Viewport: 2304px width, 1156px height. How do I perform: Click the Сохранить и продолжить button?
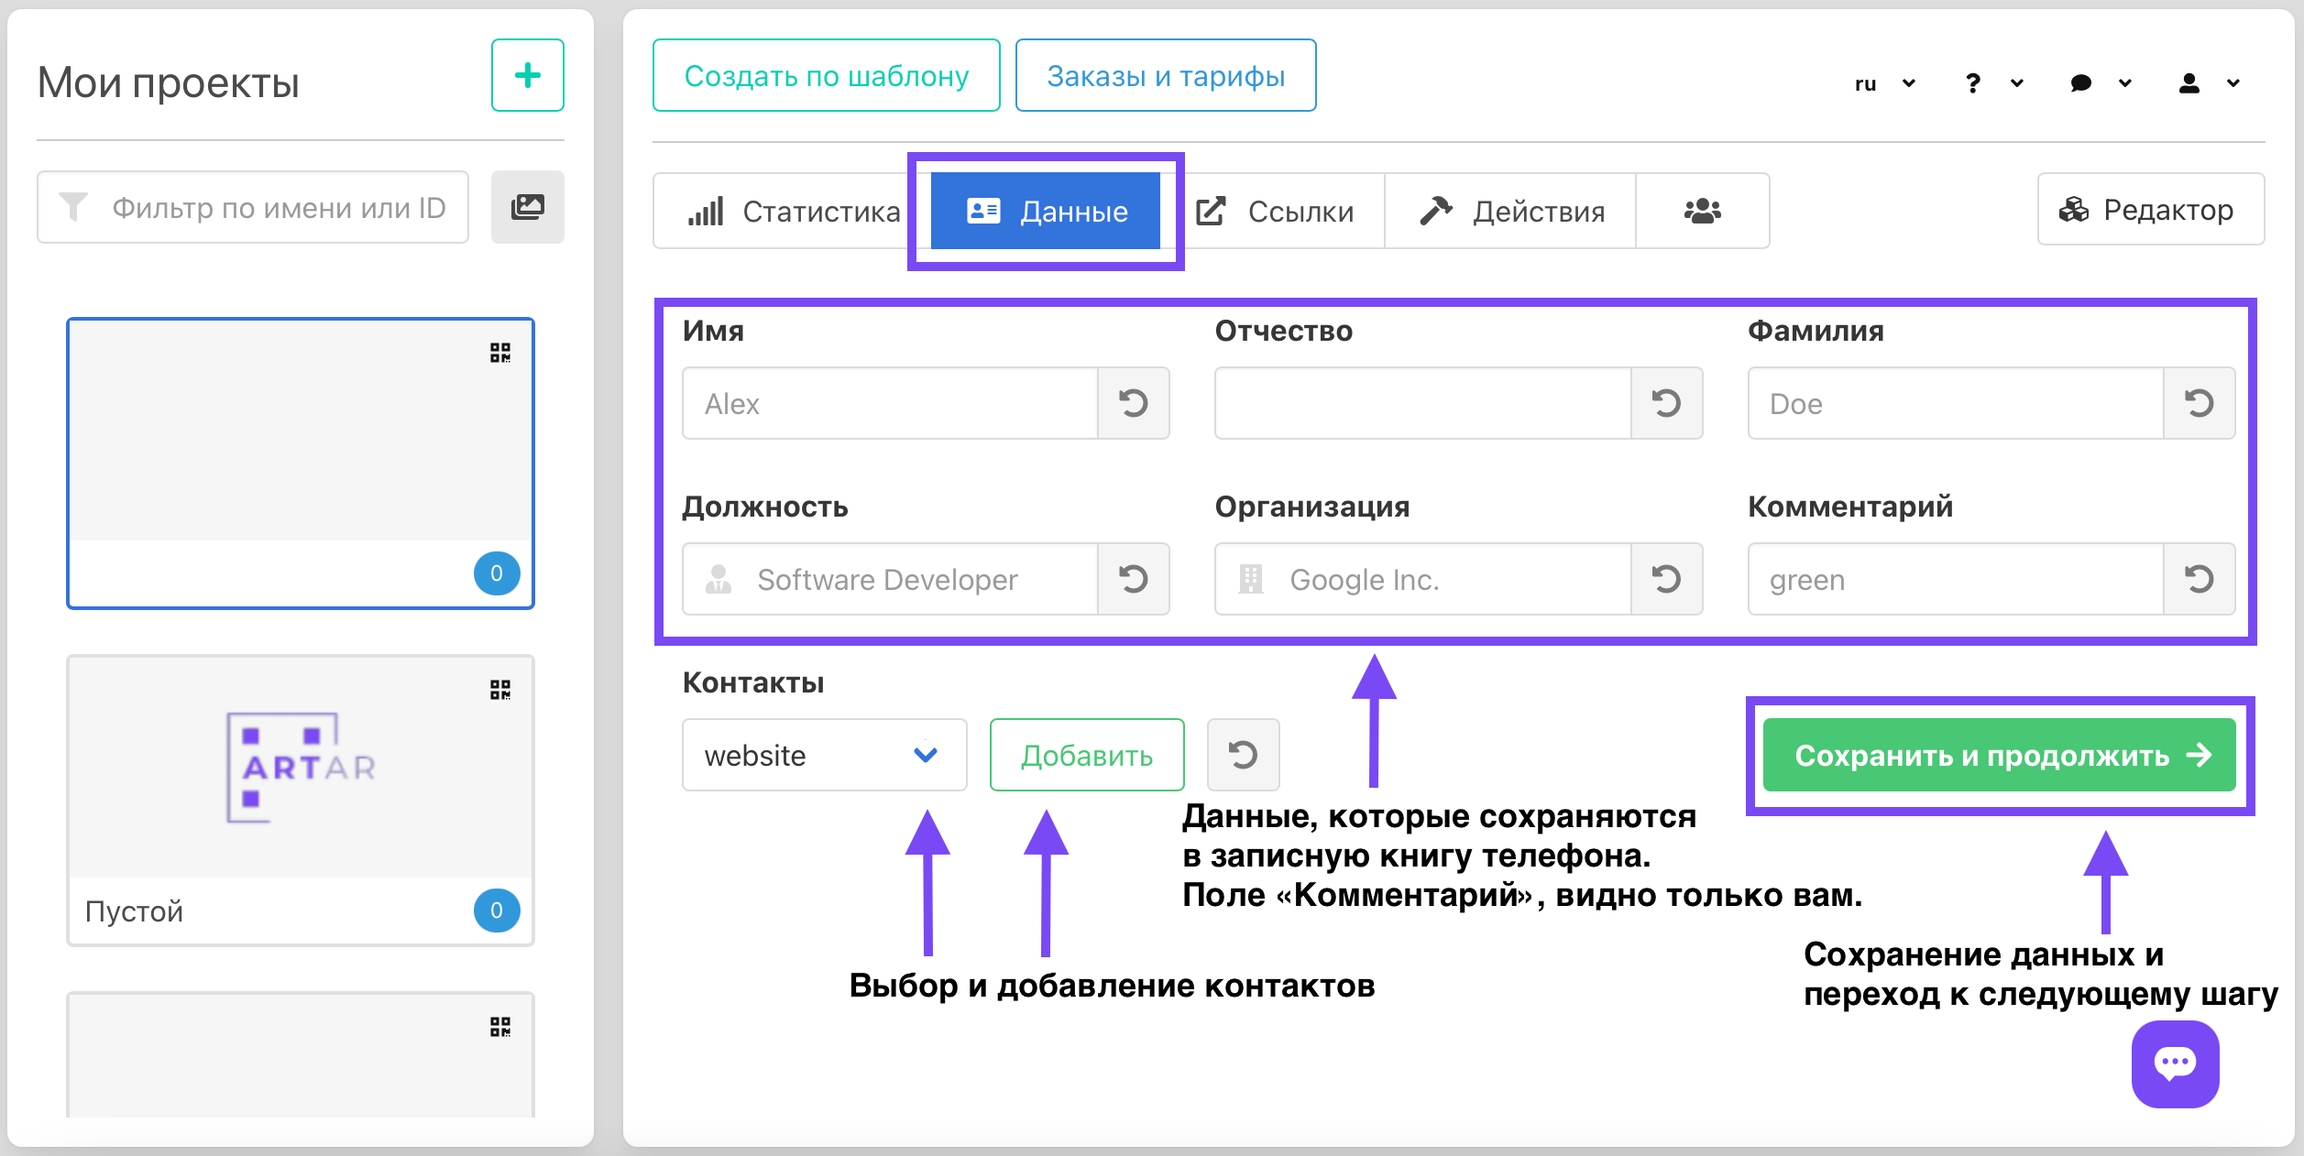point(1998,755)
